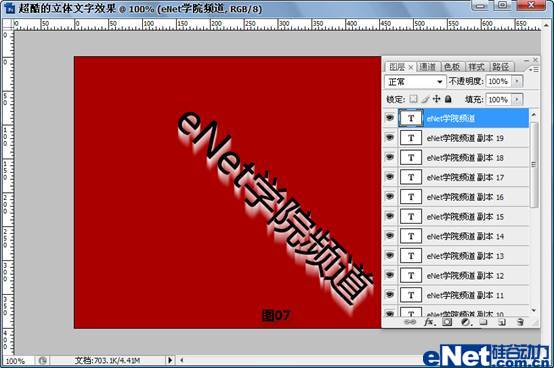
Task: Toggle the eye of 副本 14 layer
Action: (390, 235)
